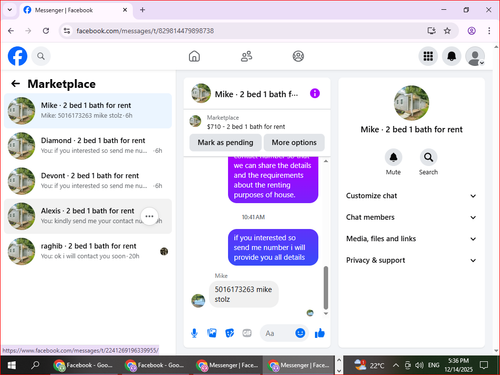The width and height of the screenshot is (500, 375).
Task: Click the install app icon in address bar
Action: (431, 31)
